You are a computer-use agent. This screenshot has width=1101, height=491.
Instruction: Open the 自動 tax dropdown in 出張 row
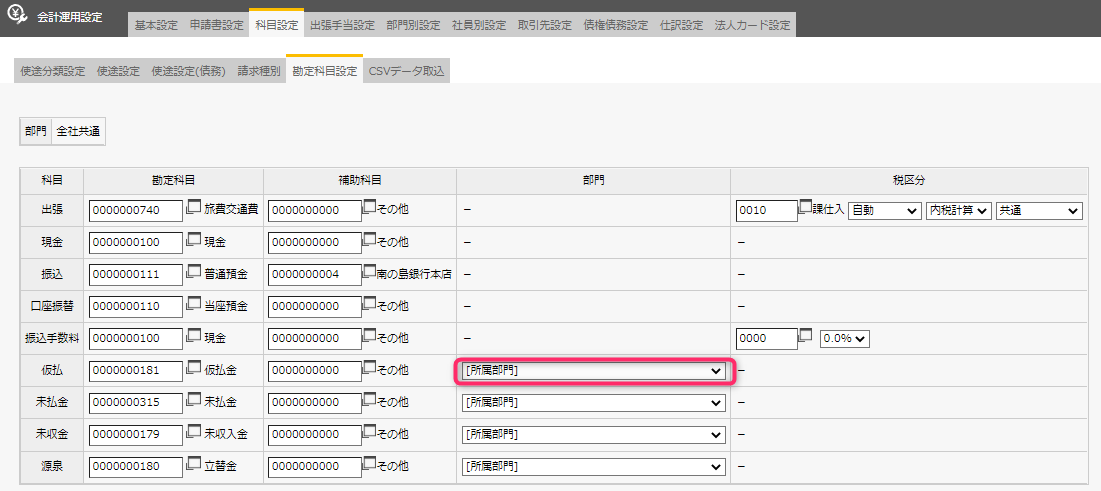click(883, 211)
